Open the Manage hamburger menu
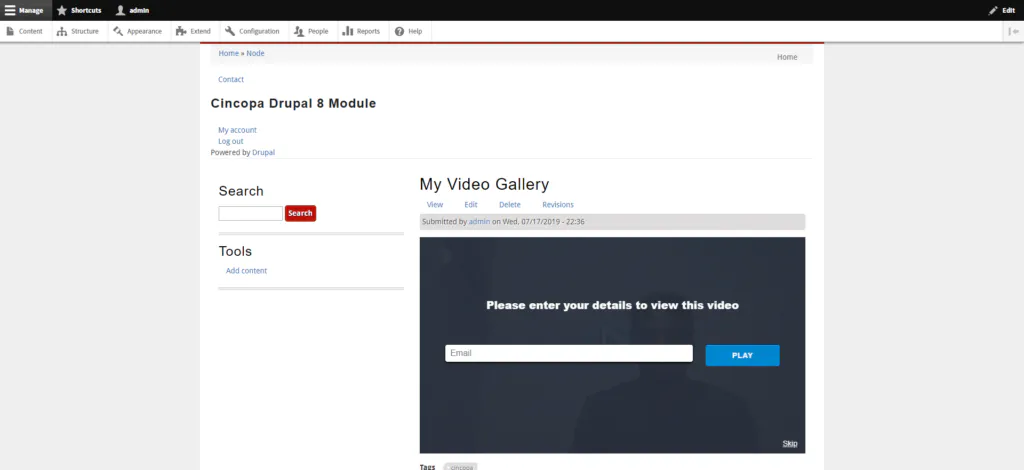This screenshot has width=1024, height=470. 25,10
